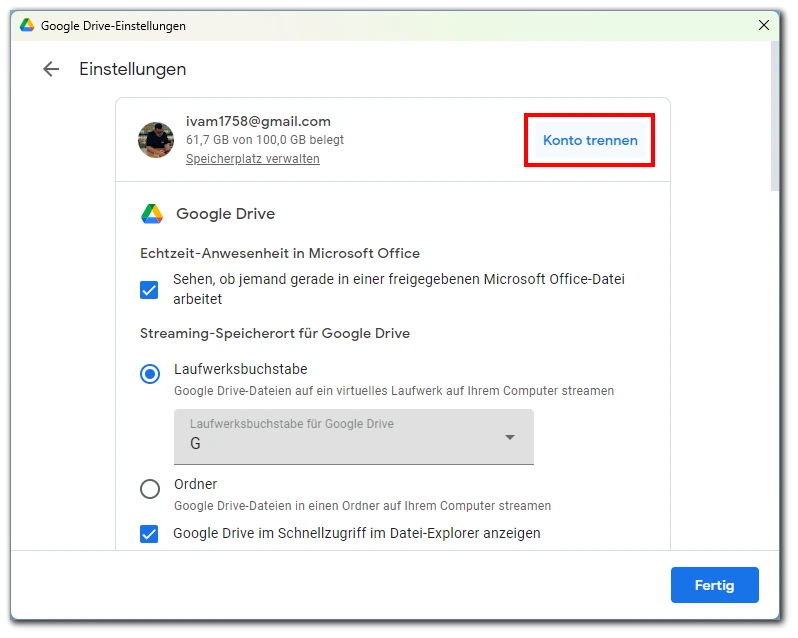
Task: Open the drive letter G dropdown
Action: point(354,437)
